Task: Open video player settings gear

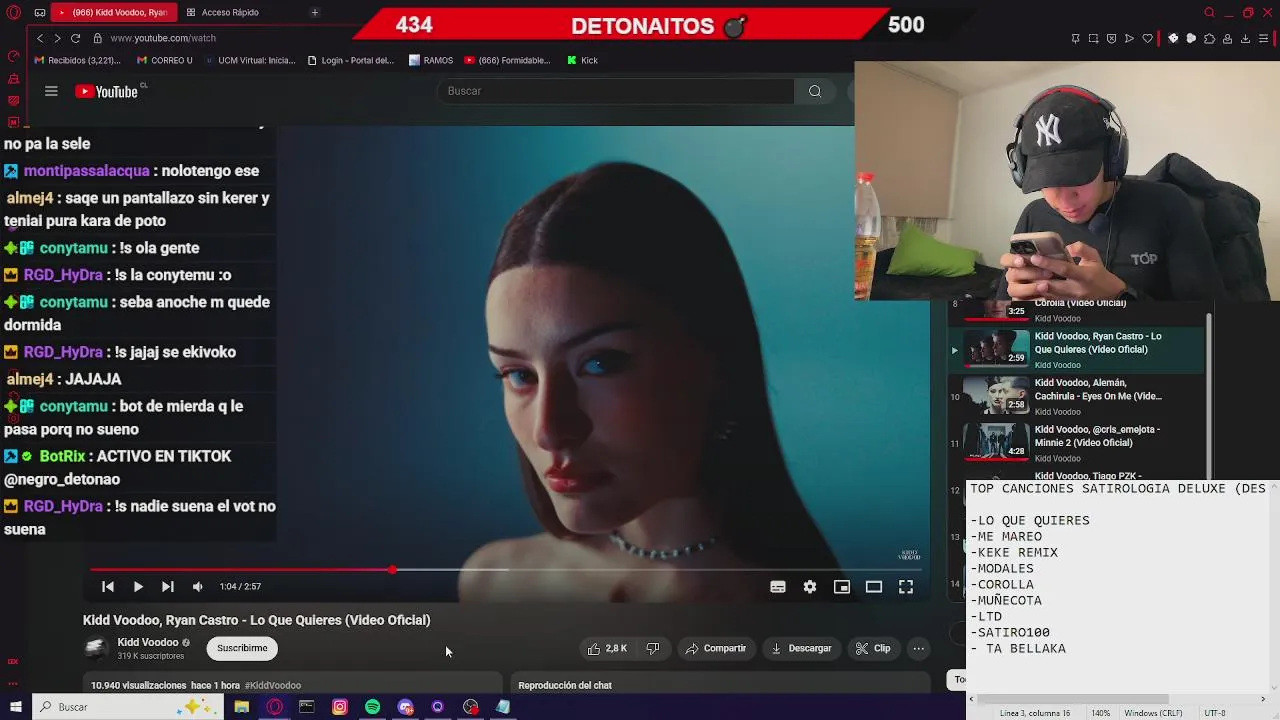Action: (x=810, y=587)
